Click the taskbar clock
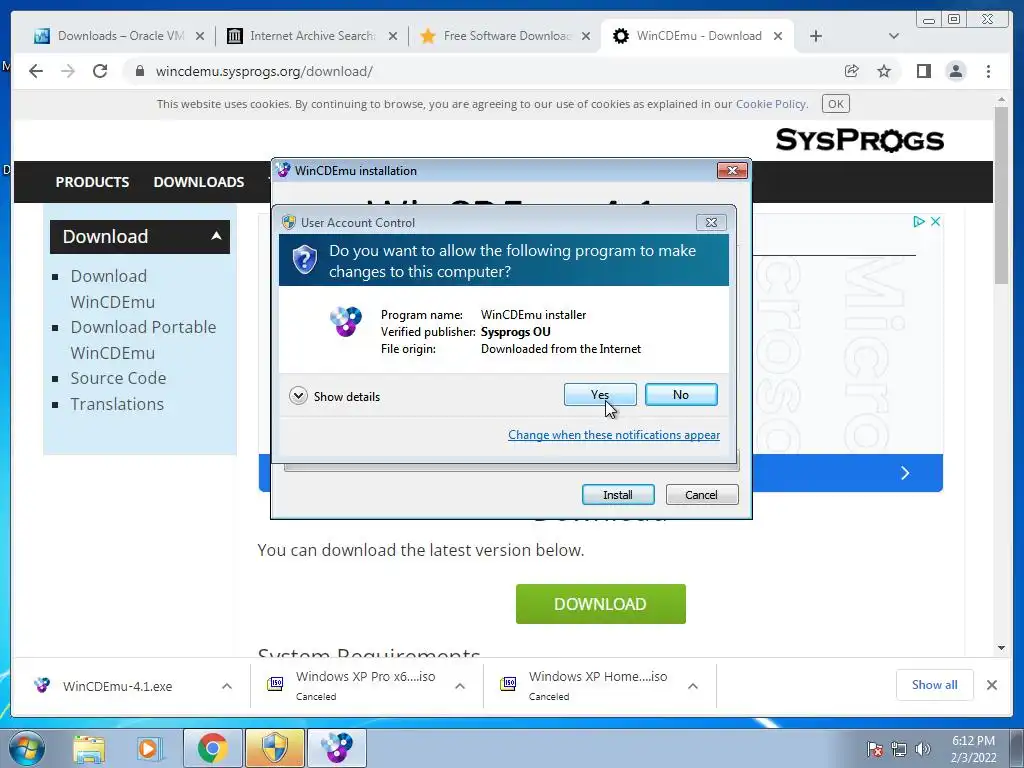 click(x=973, y=749)
